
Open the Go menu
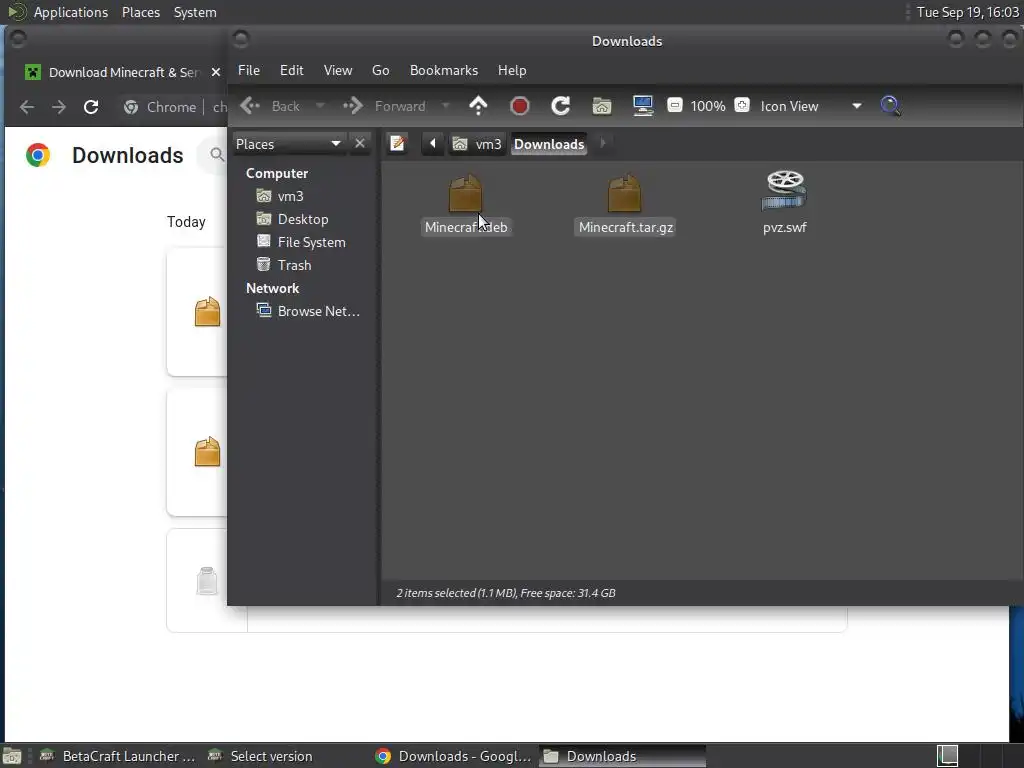381,71
